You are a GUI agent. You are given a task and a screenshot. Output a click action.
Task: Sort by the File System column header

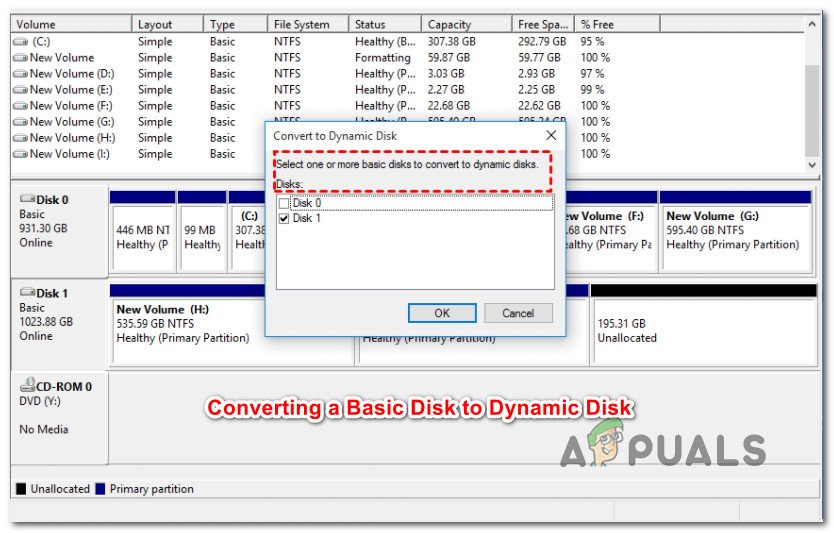[308, 24]
